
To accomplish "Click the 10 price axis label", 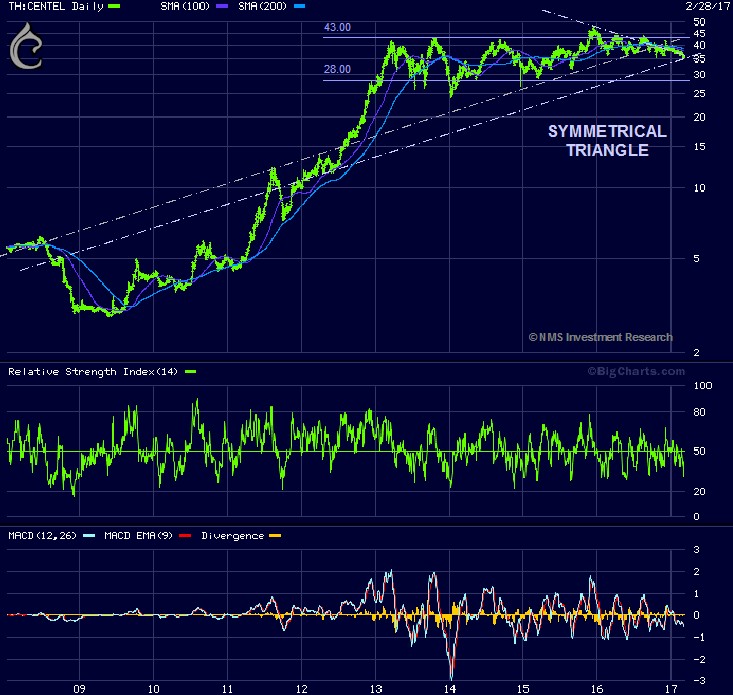I will pos(699,188).
